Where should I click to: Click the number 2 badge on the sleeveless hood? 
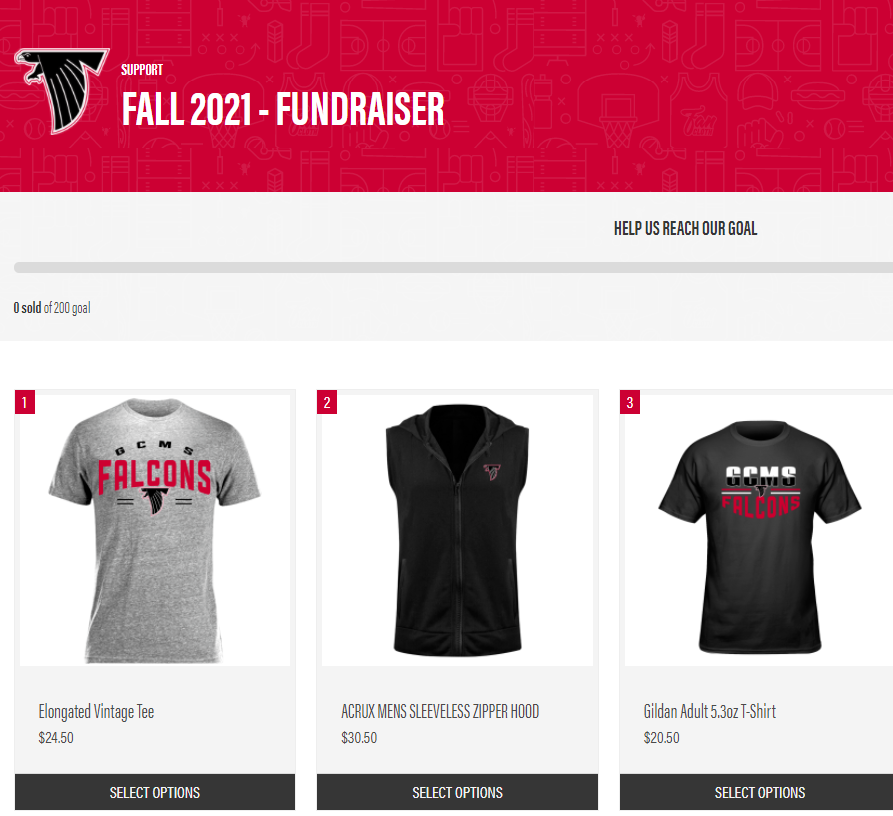[327, 402]
